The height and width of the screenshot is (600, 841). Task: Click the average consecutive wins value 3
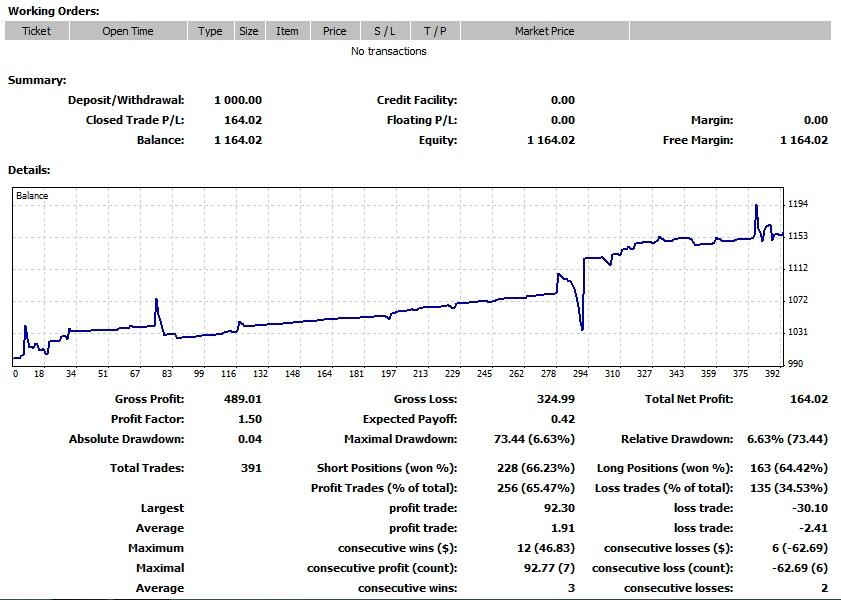[x=571, y=588]
